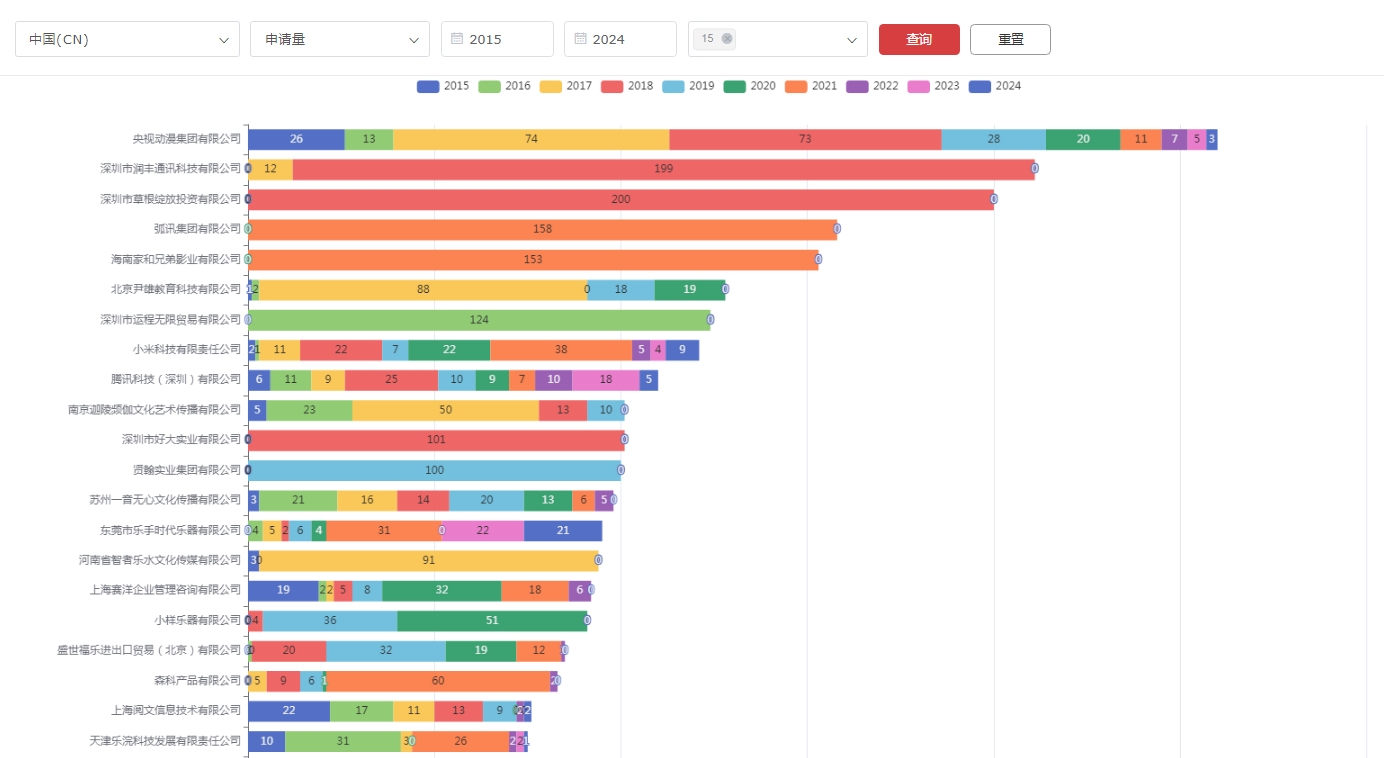
Task: Select the 158 bar of 弧讯集团有限公司
Action: click(542, 229)
